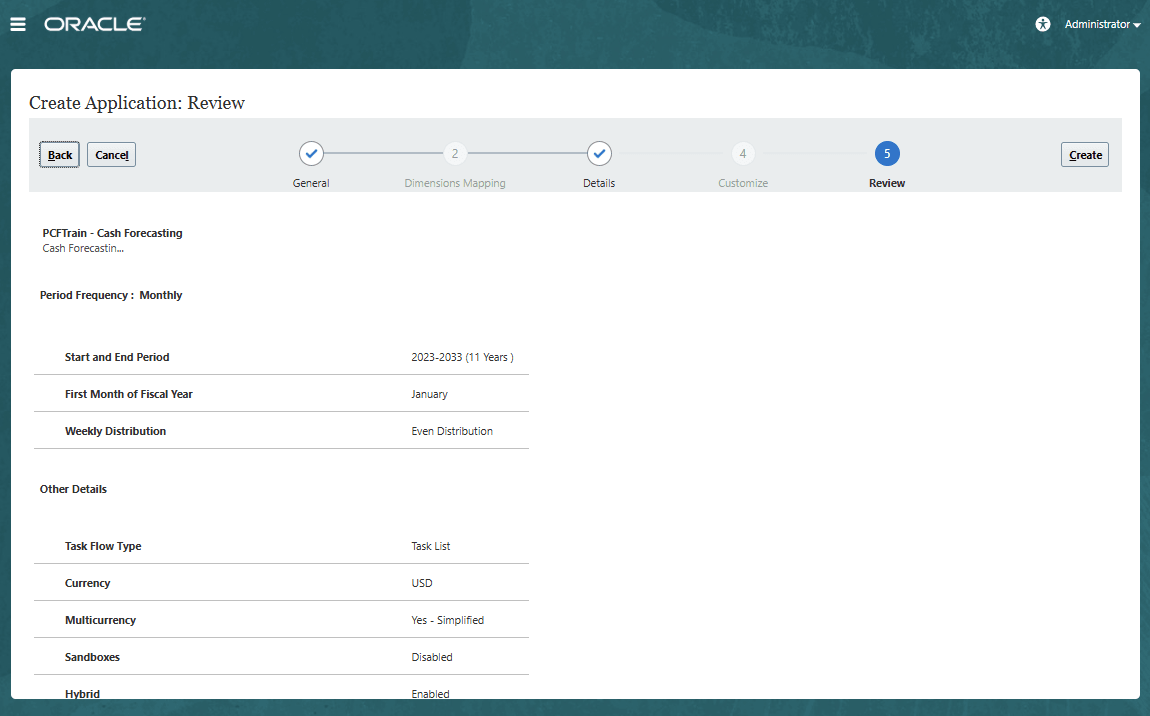The height and width of the screenshot is (716, 1150).
Task: Click the Even Distribution value
Action: coord(452,431)
